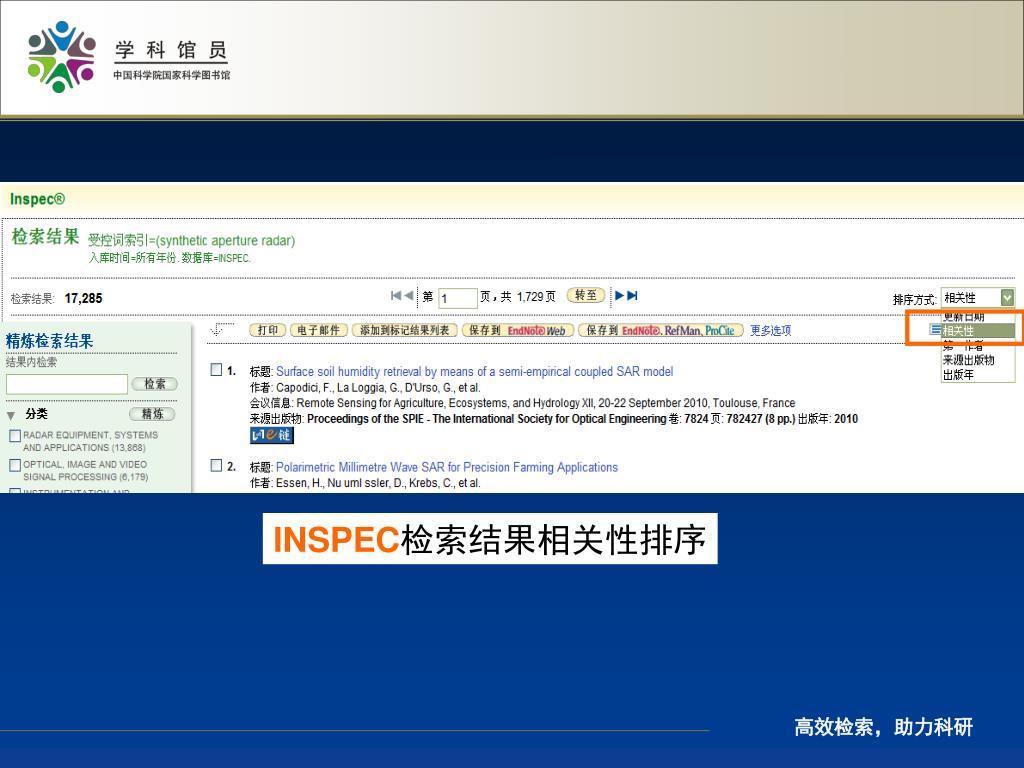This screenshot has height=768, width=1024.
Task: Click the Inspec® database heading
Action: (x=37, y=199)
